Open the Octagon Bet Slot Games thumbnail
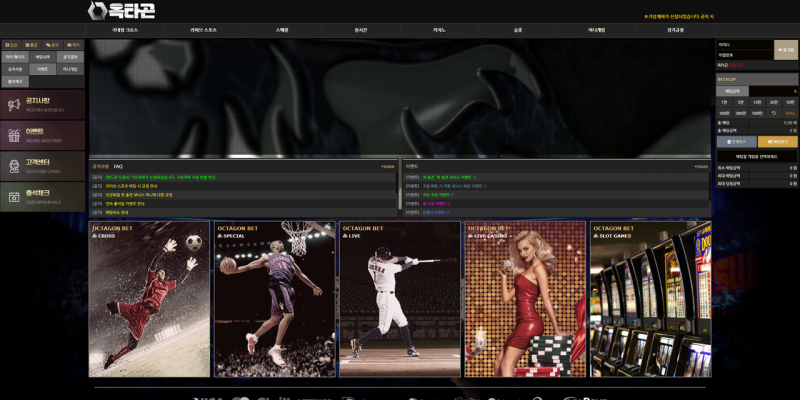This screenshot has width=800, height=400. point(650,299)
